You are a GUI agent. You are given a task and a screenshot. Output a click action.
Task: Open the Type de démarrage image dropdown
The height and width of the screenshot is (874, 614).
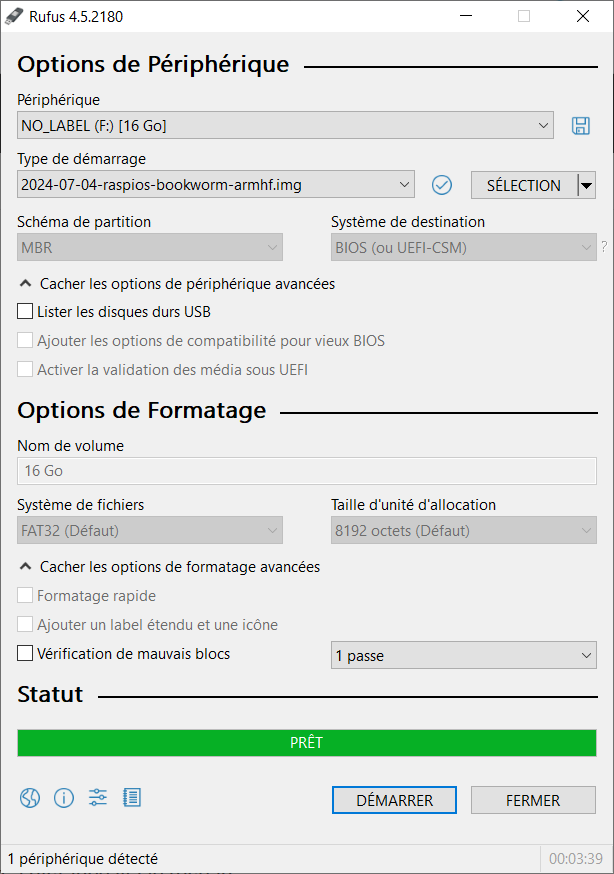point(216,184)
